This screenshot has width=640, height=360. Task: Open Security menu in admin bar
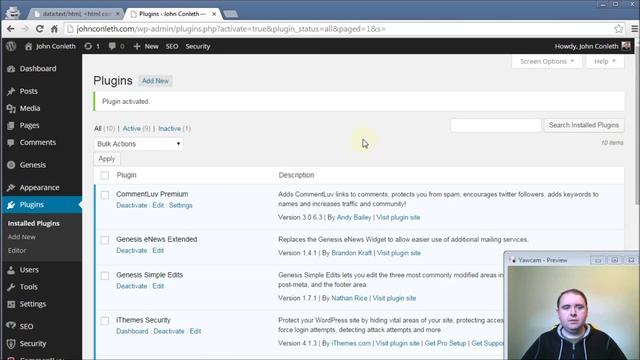click(x=198, y=46)
